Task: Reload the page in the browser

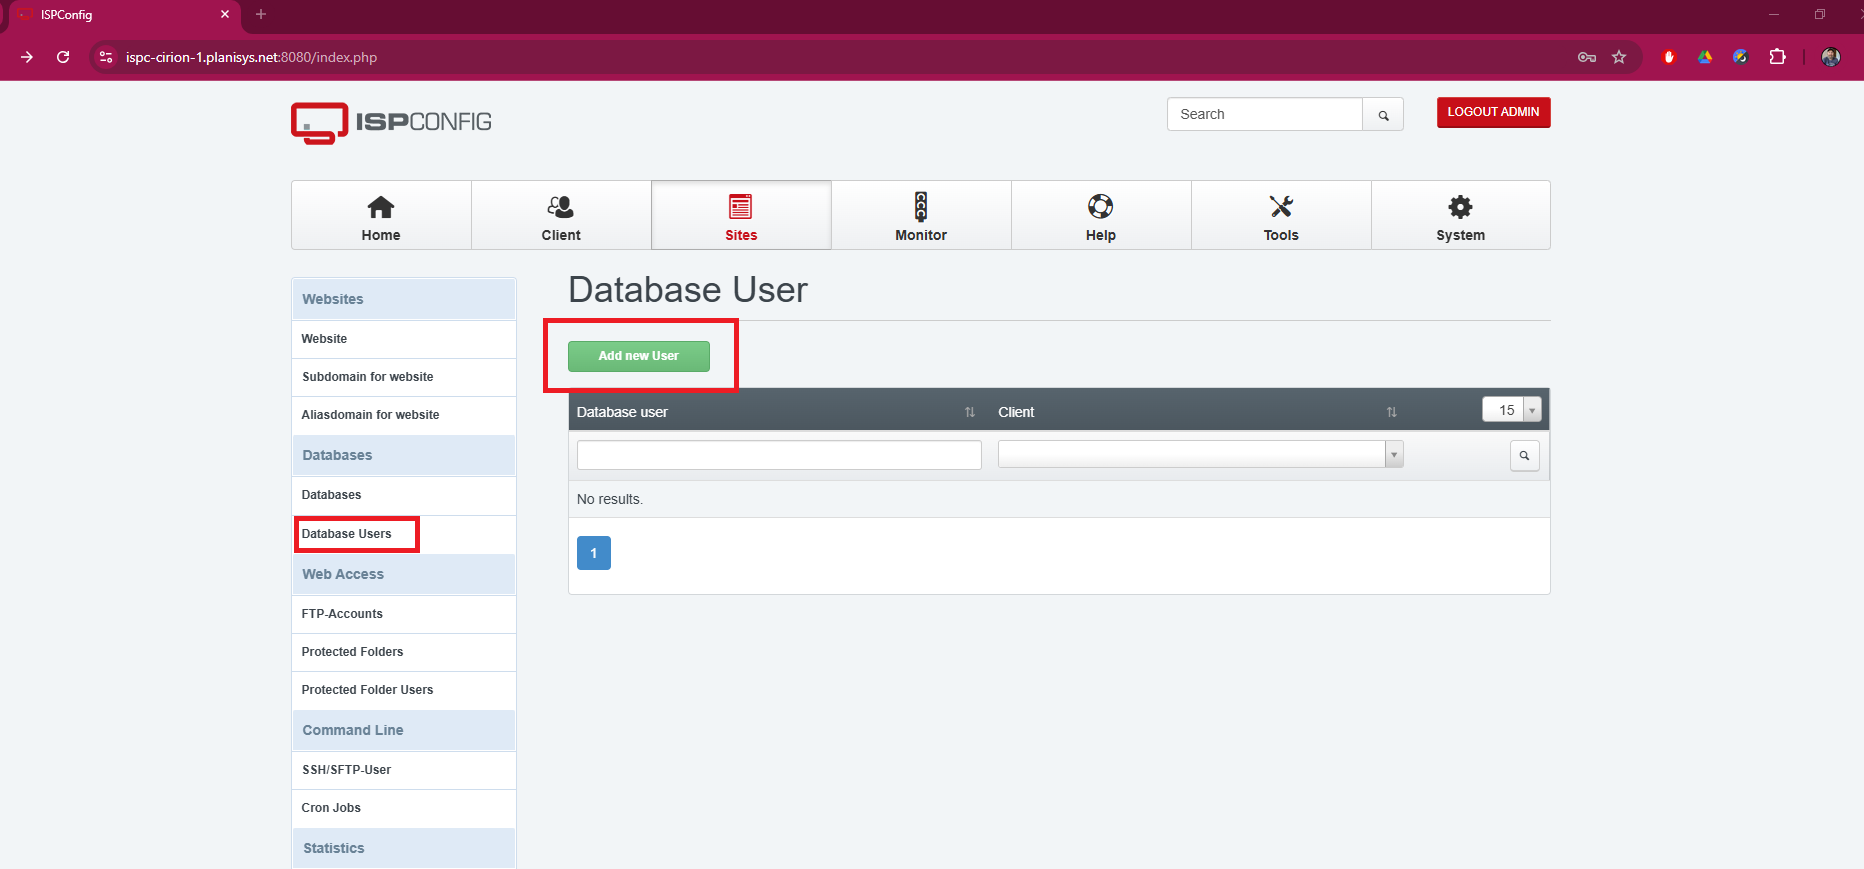Action: 63,57
